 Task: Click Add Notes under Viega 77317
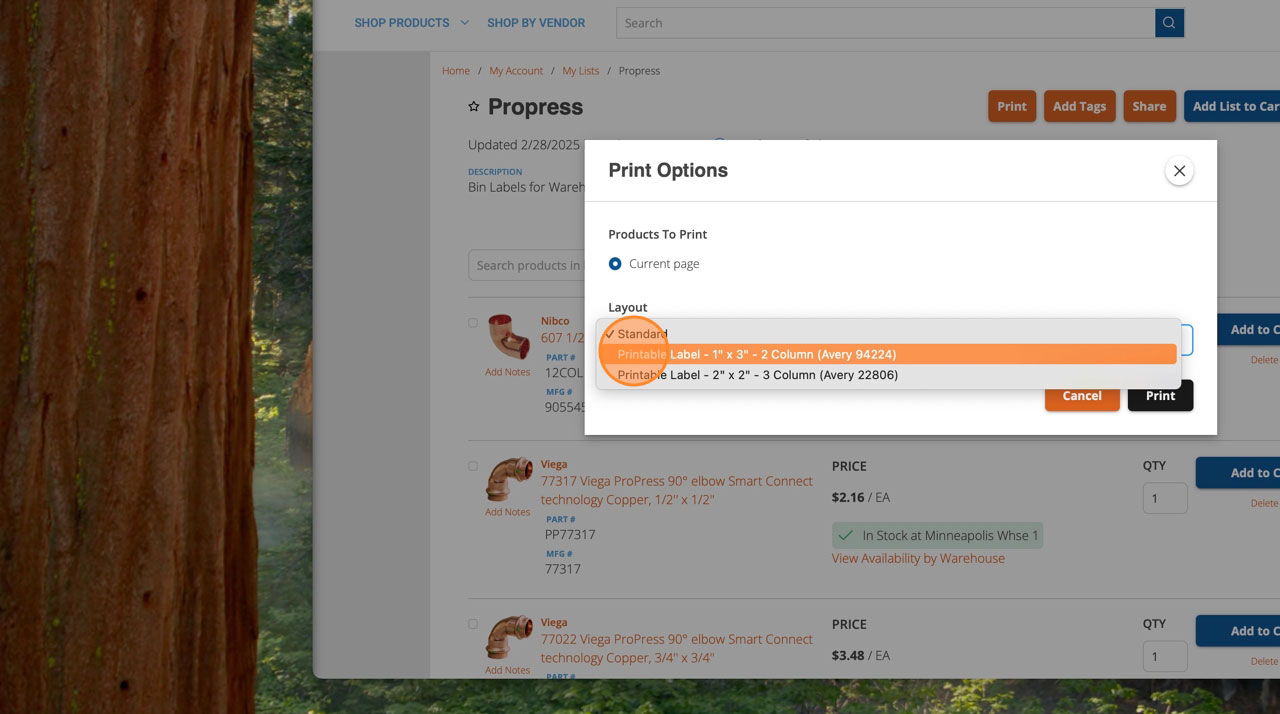(x=508, y=512)
